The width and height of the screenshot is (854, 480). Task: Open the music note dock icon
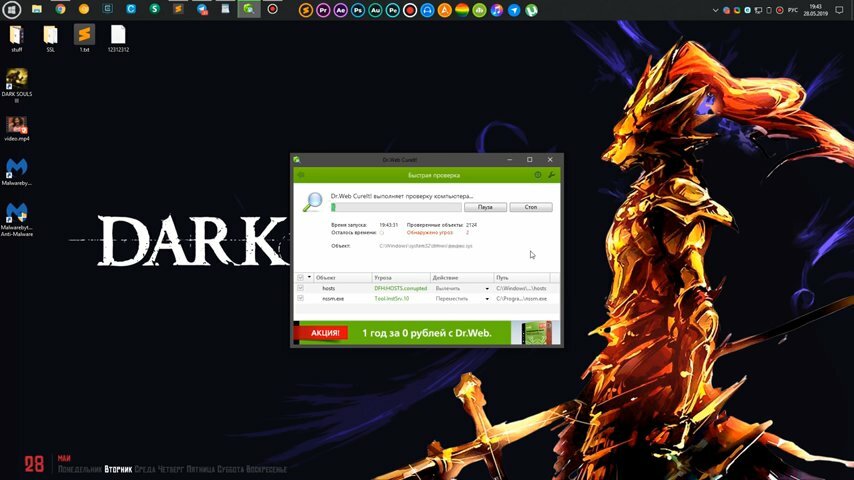497,10
